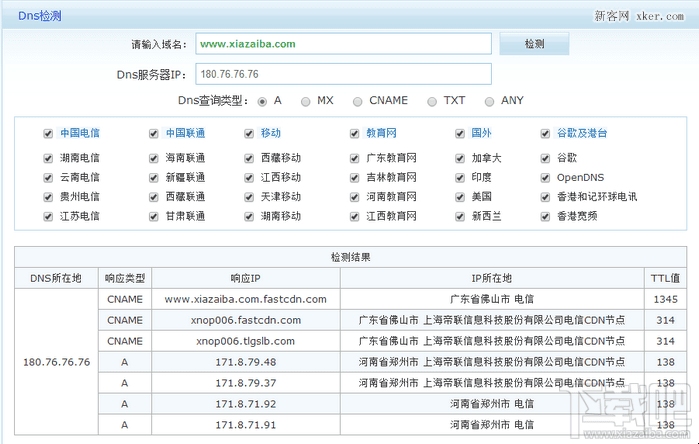Select the TXT query type radio button

(432, 101)
